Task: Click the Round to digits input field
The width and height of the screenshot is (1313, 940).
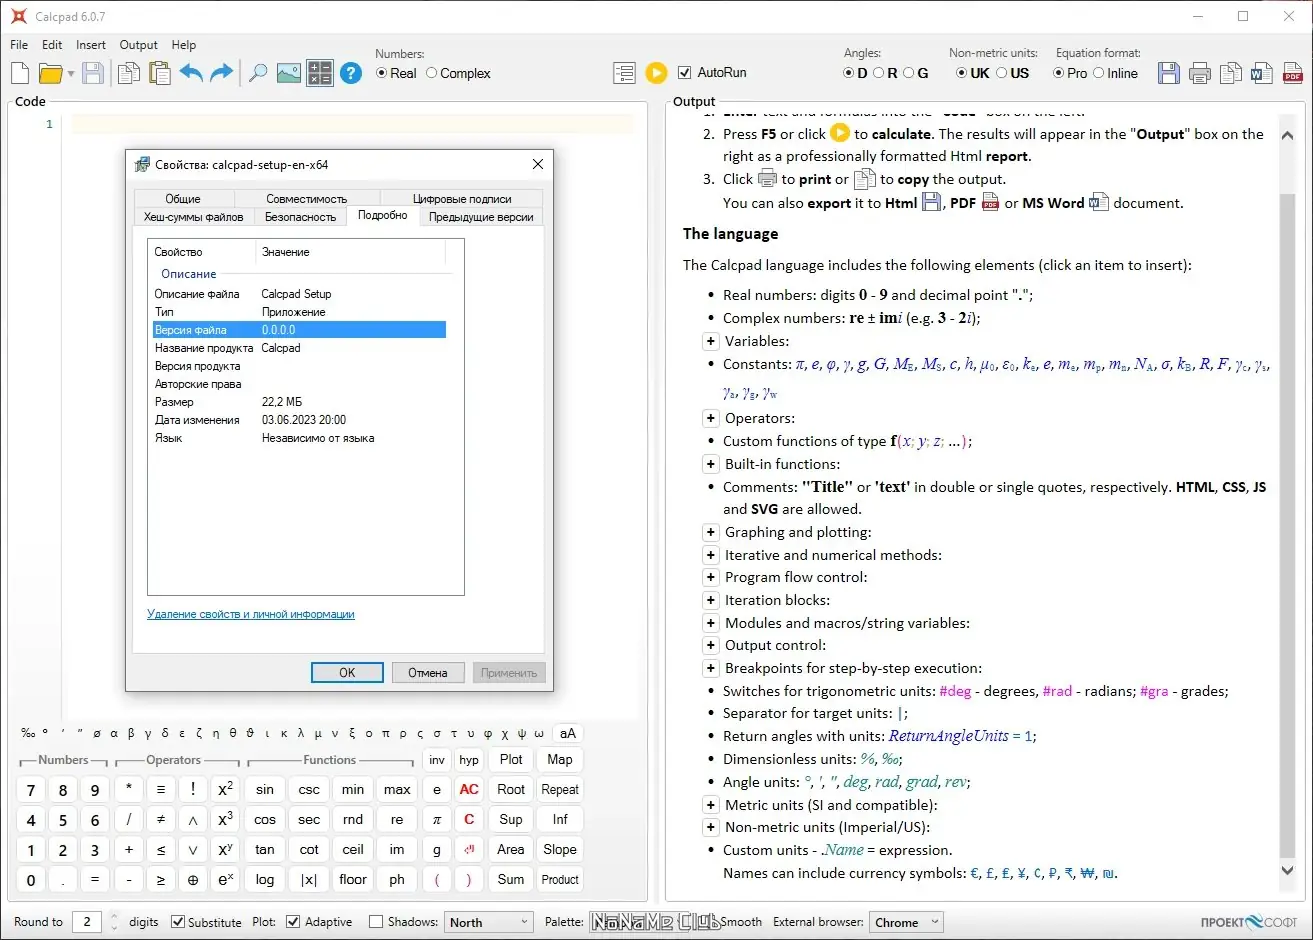Action: coord(87,922)
